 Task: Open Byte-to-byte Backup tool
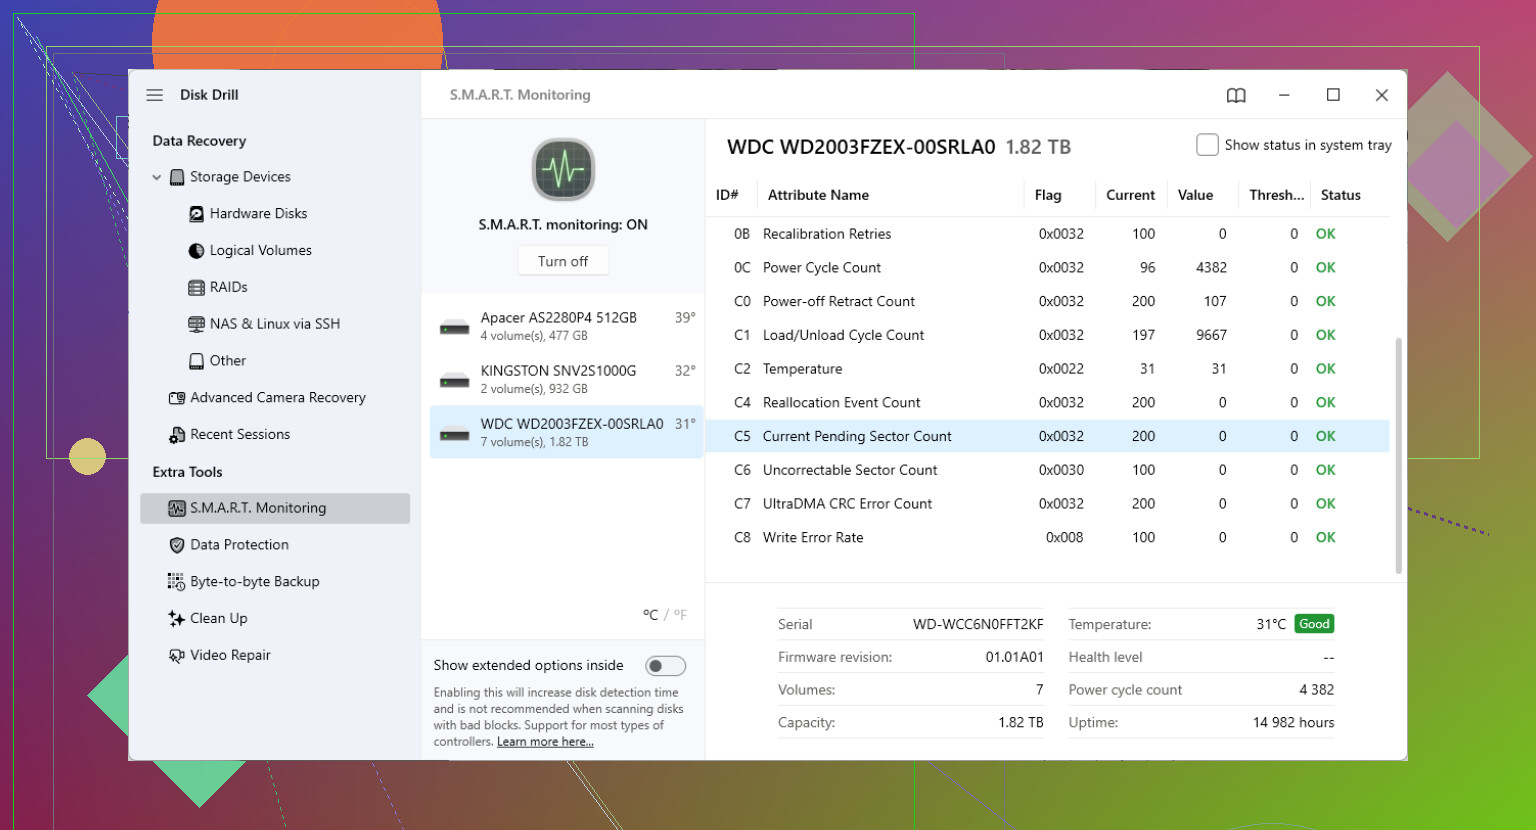[x=255, y=582]
